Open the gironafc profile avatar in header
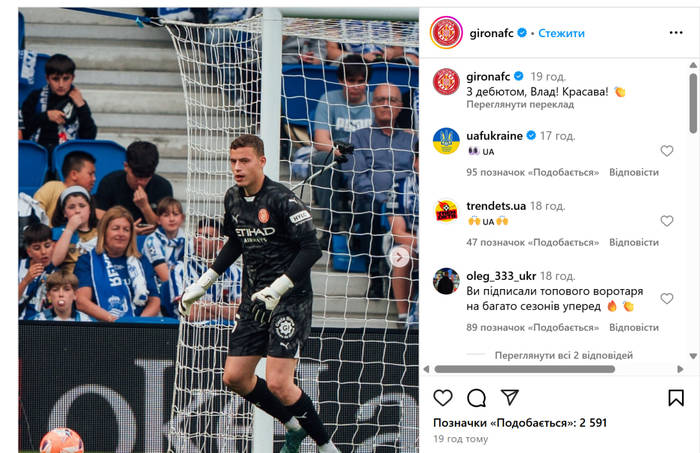The height and width of the screenshot is (453, 700). point(446,33)
